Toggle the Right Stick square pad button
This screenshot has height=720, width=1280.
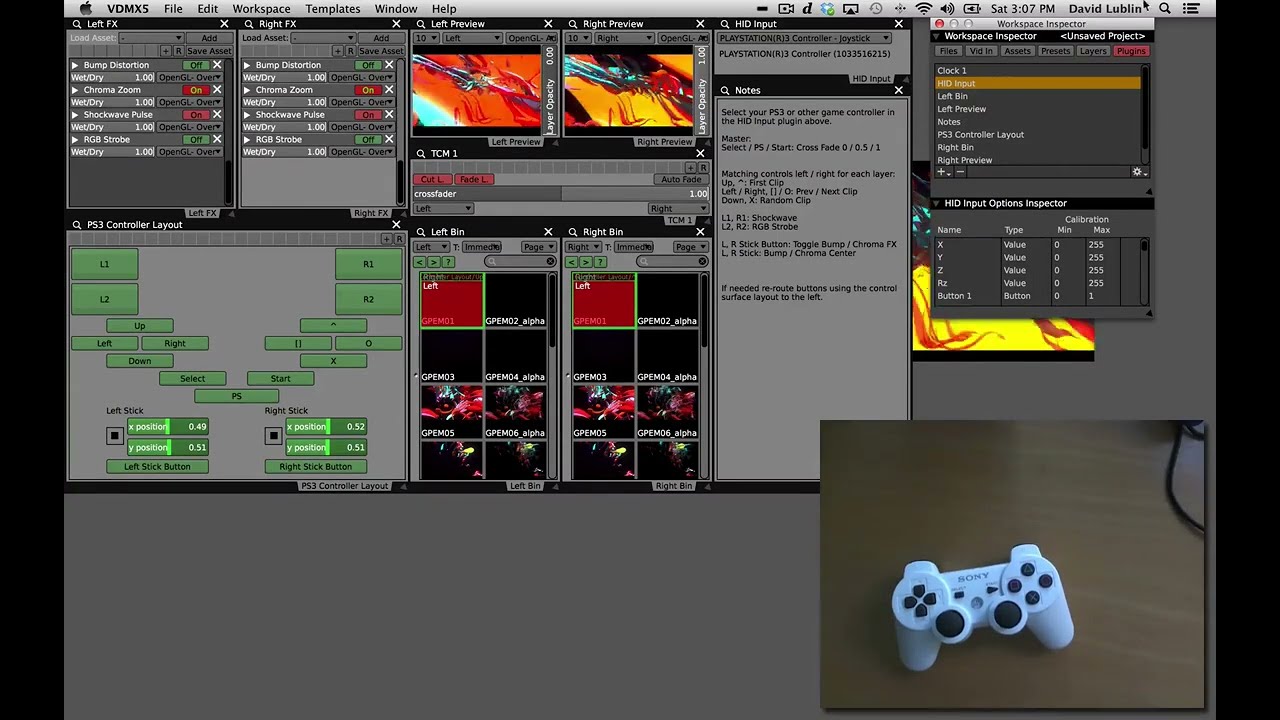tap(273, 436)
